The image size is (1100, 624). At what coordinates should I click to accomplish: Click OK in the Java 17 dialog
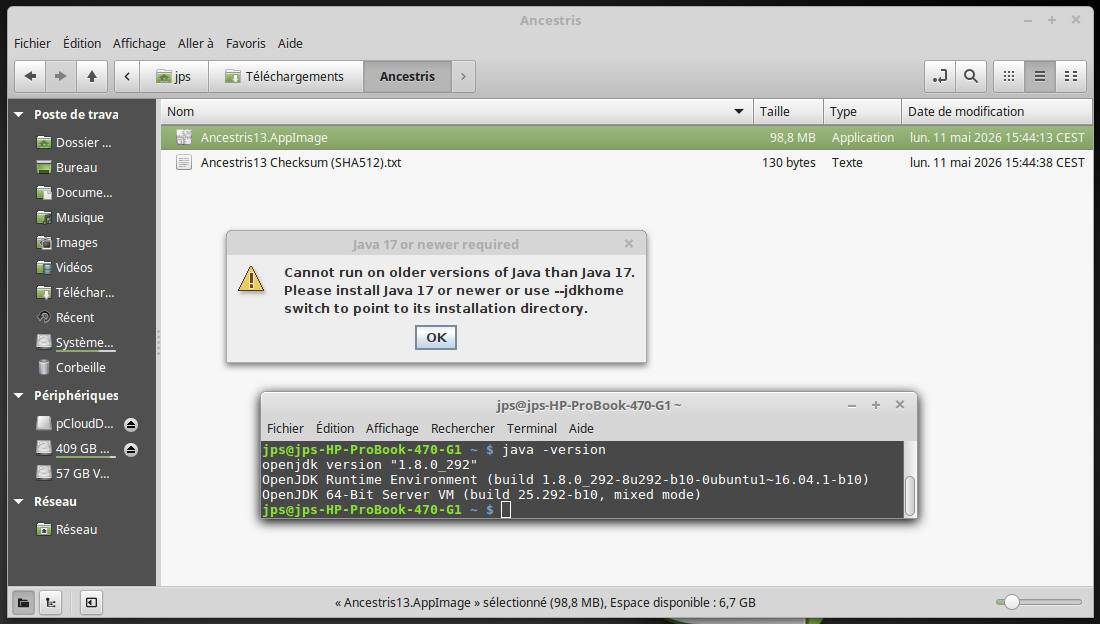[x=436, y=338]
